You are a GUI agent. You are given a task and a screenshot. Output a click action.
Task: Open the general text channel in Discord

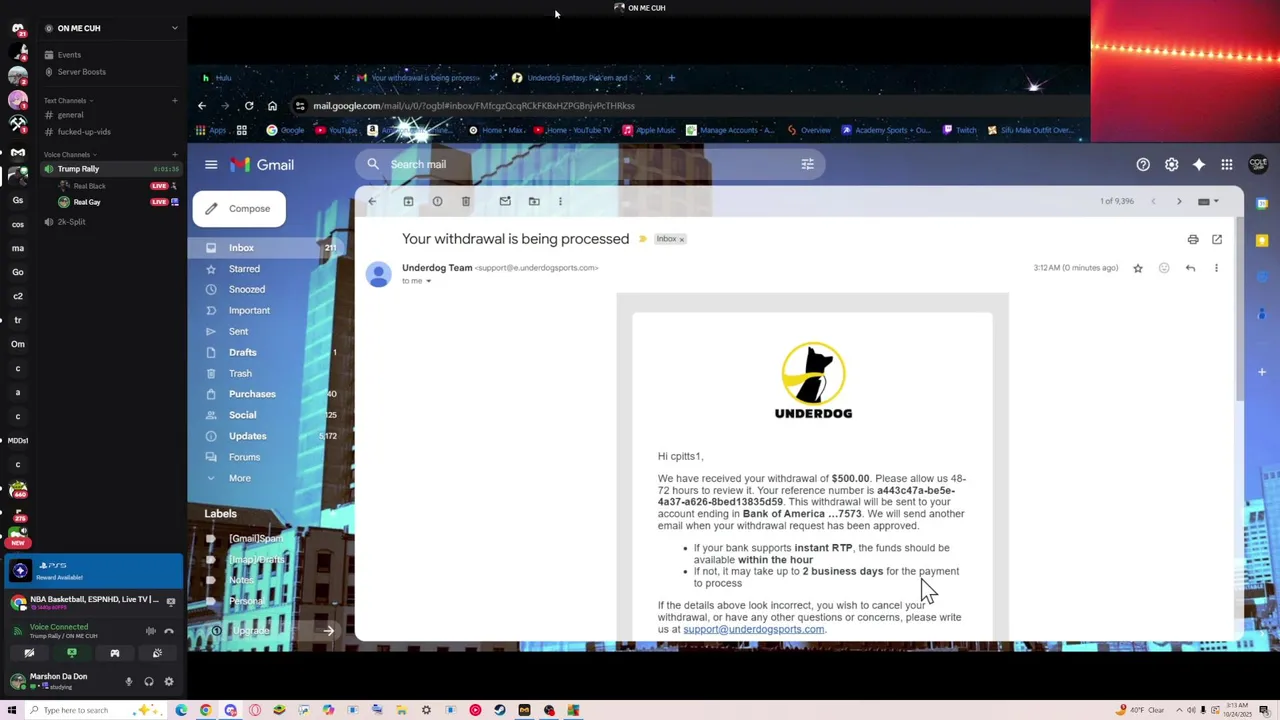pos(70,115)
